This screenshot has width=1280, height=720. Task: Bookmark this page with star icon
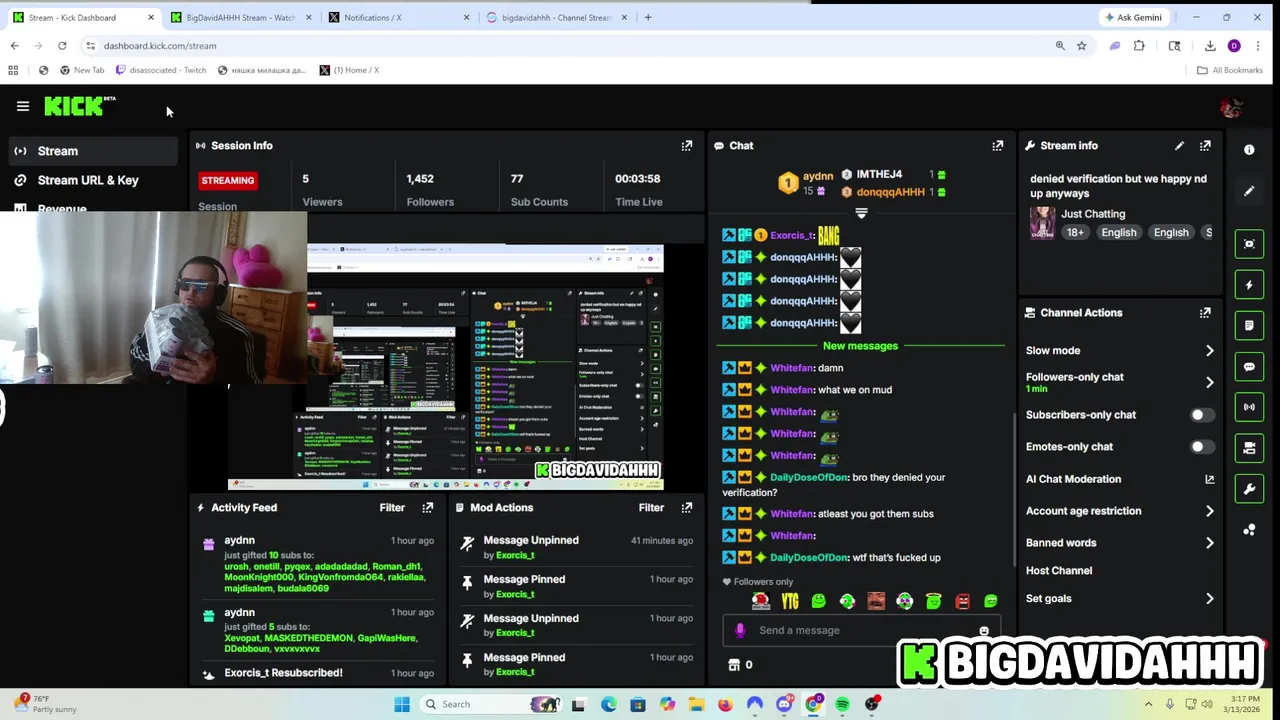click(1081, 46)
